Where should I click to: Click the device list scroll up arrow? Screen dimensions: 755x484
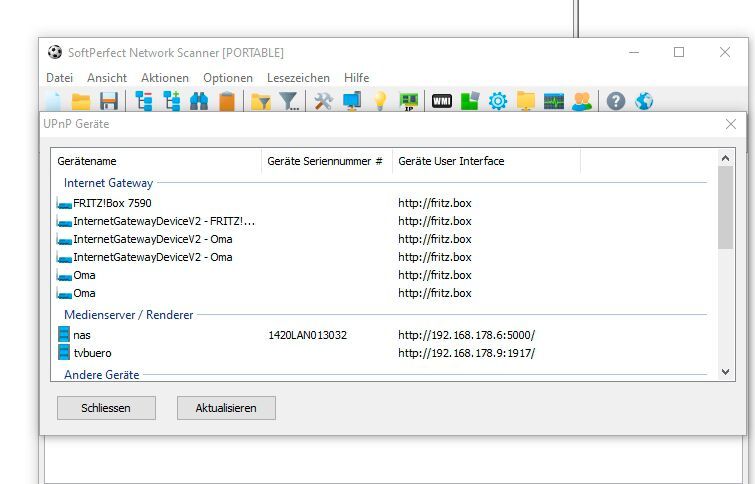click(x=726, y=158)
